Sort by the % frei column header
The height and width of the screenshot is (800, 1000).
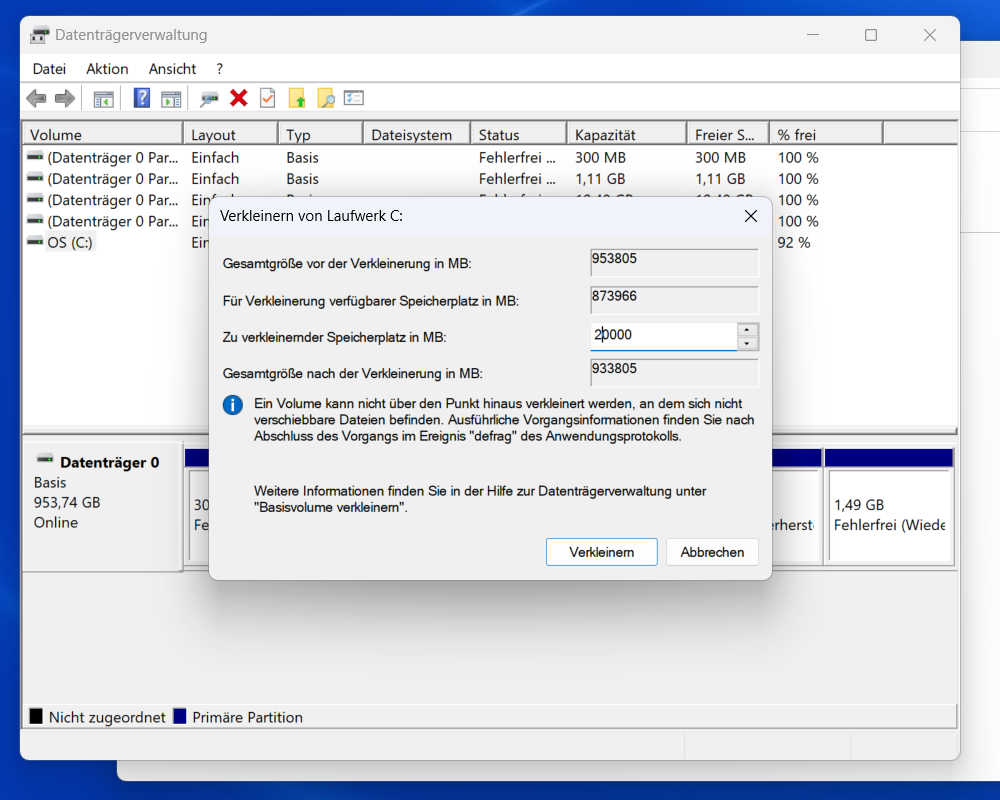click(x=827, y=135)
